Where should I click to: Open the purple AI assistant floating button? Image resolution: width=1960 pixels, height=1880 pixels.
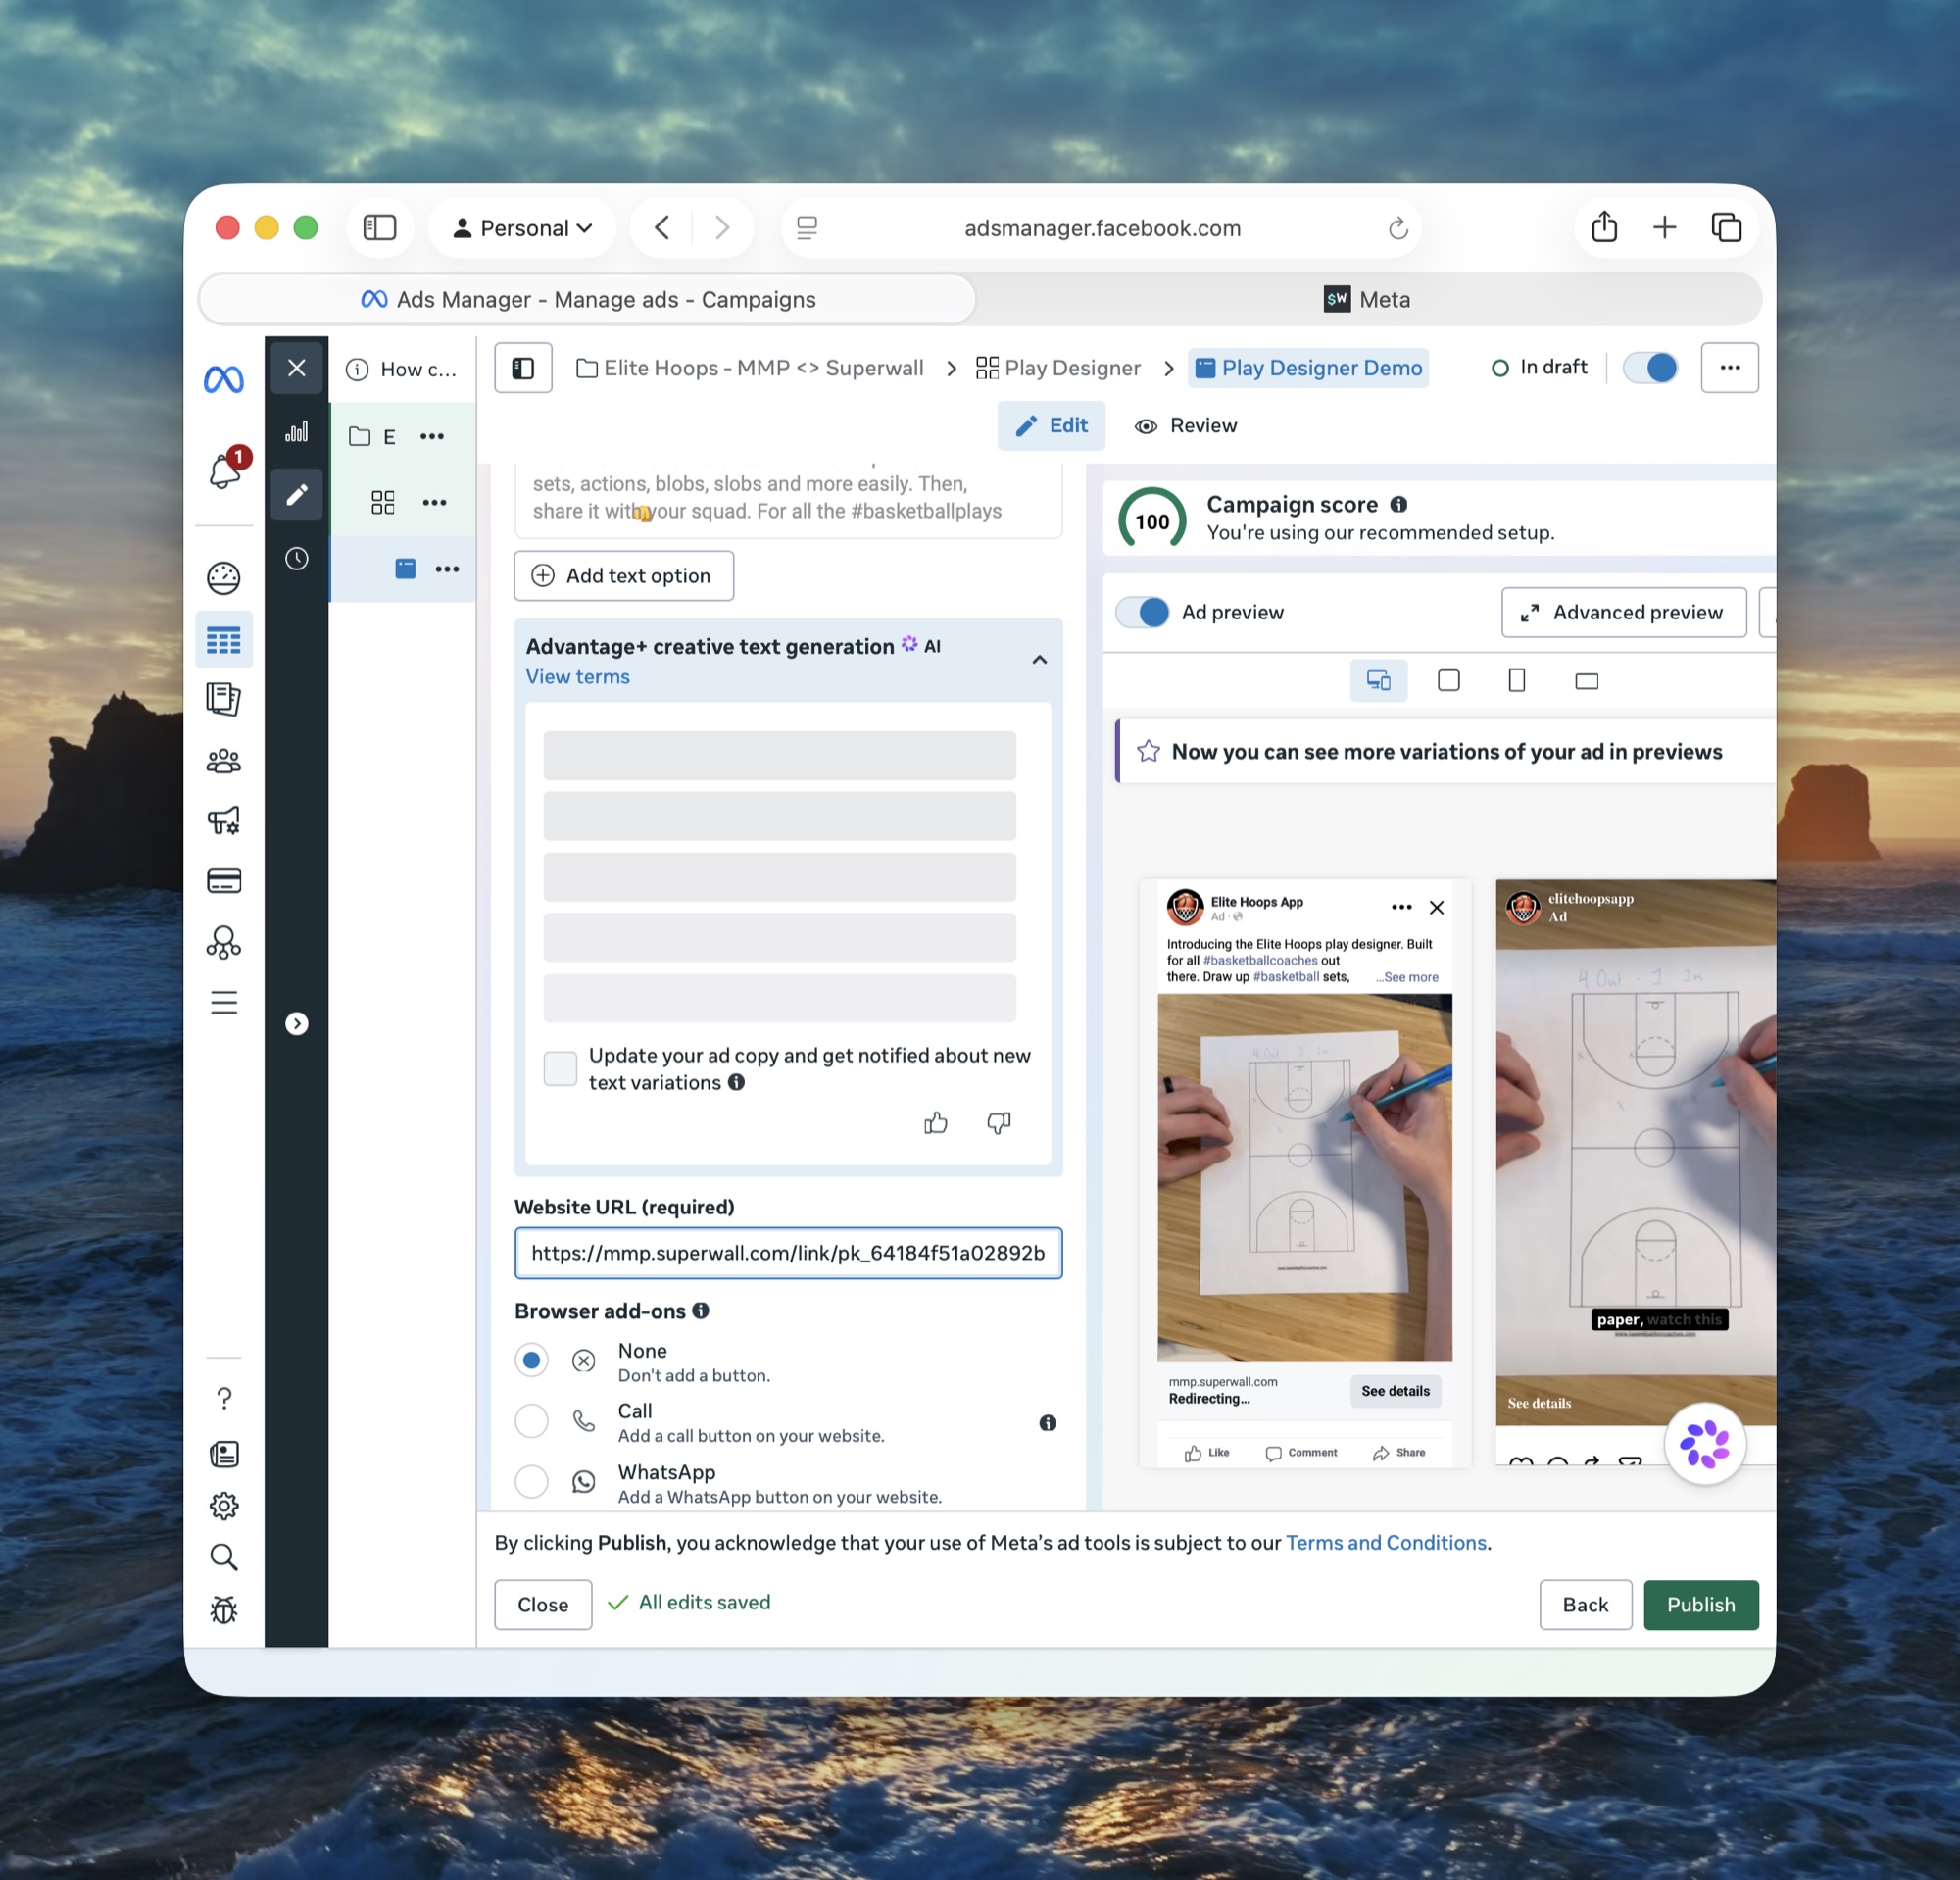[x=1705, y=1444]
